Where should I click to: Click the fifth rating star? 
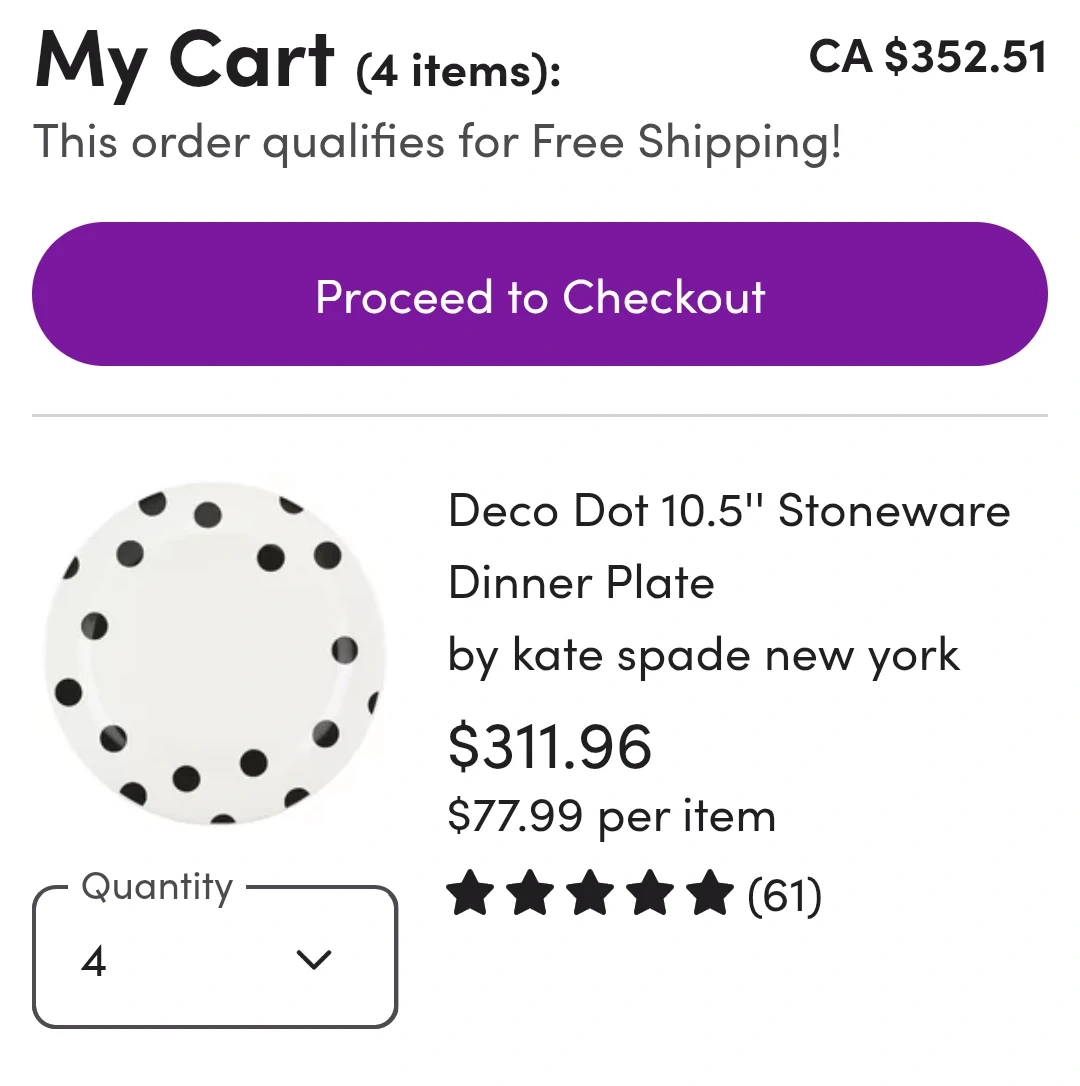pos(710,894)
